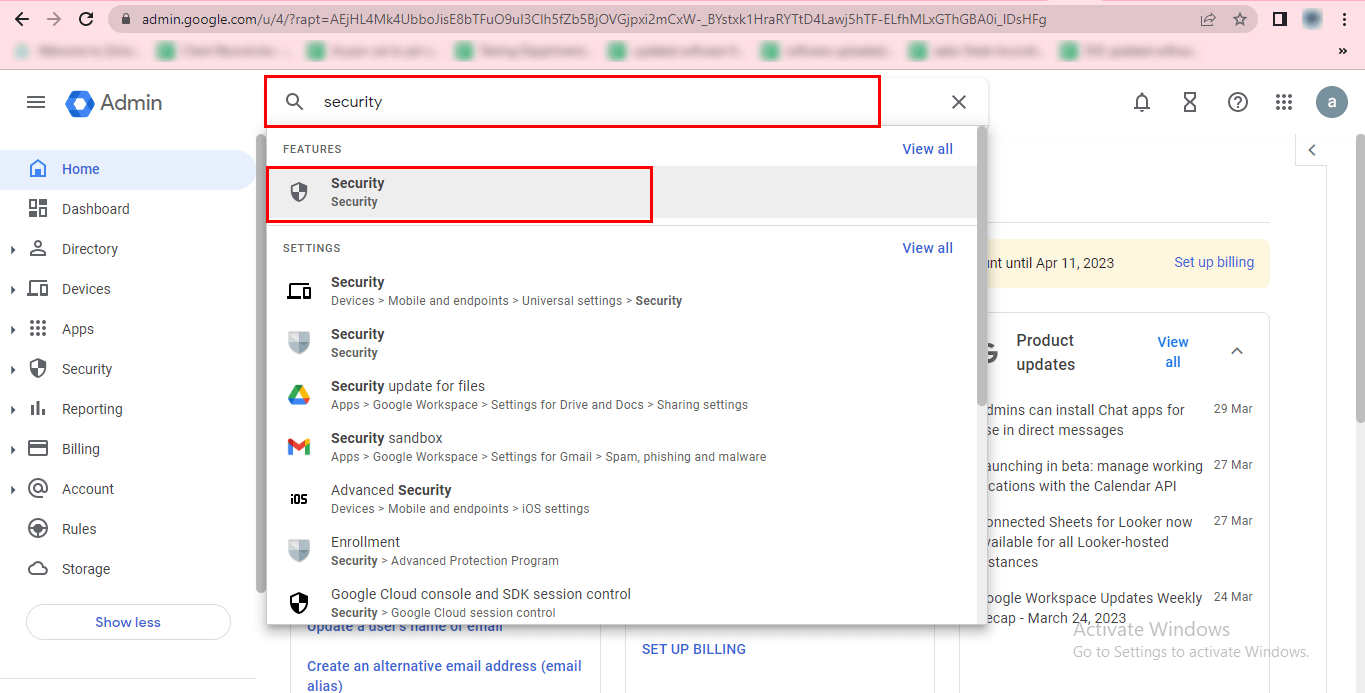
Task: Expand the Directory tree arrow
Action: click(x=13, y=250)
